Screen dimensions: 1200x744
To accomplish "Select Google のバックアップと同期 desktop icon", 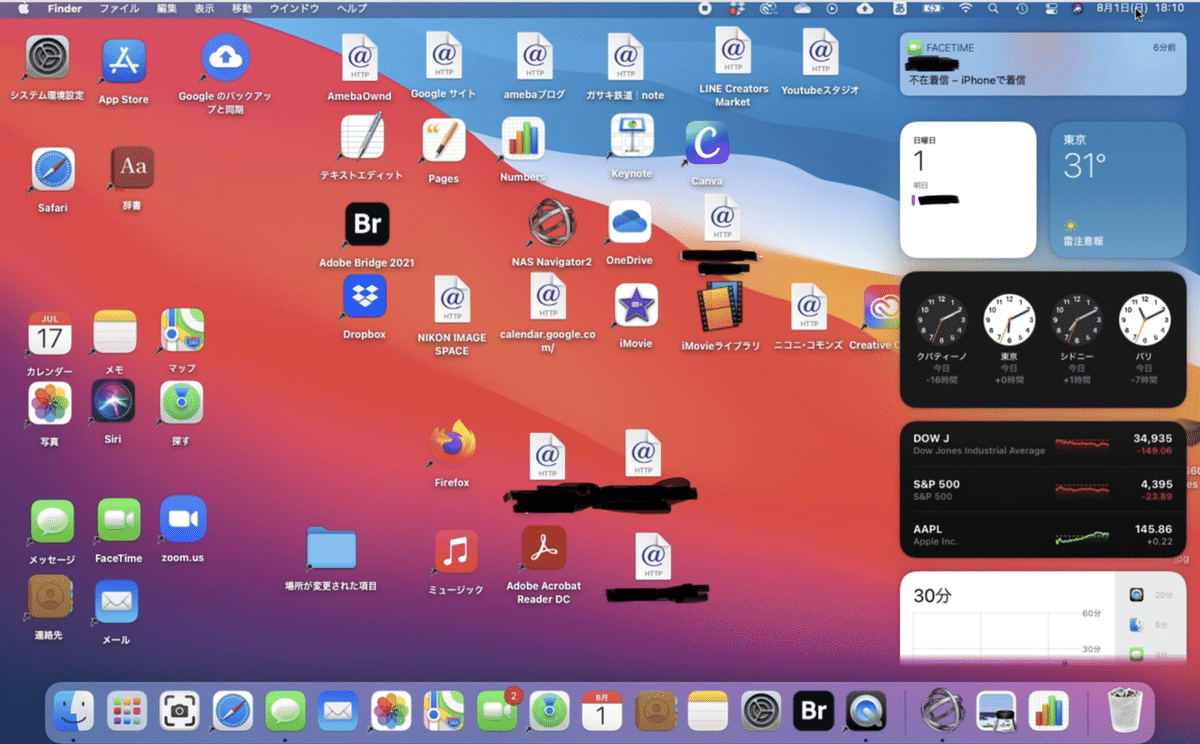I will (225, 58).
